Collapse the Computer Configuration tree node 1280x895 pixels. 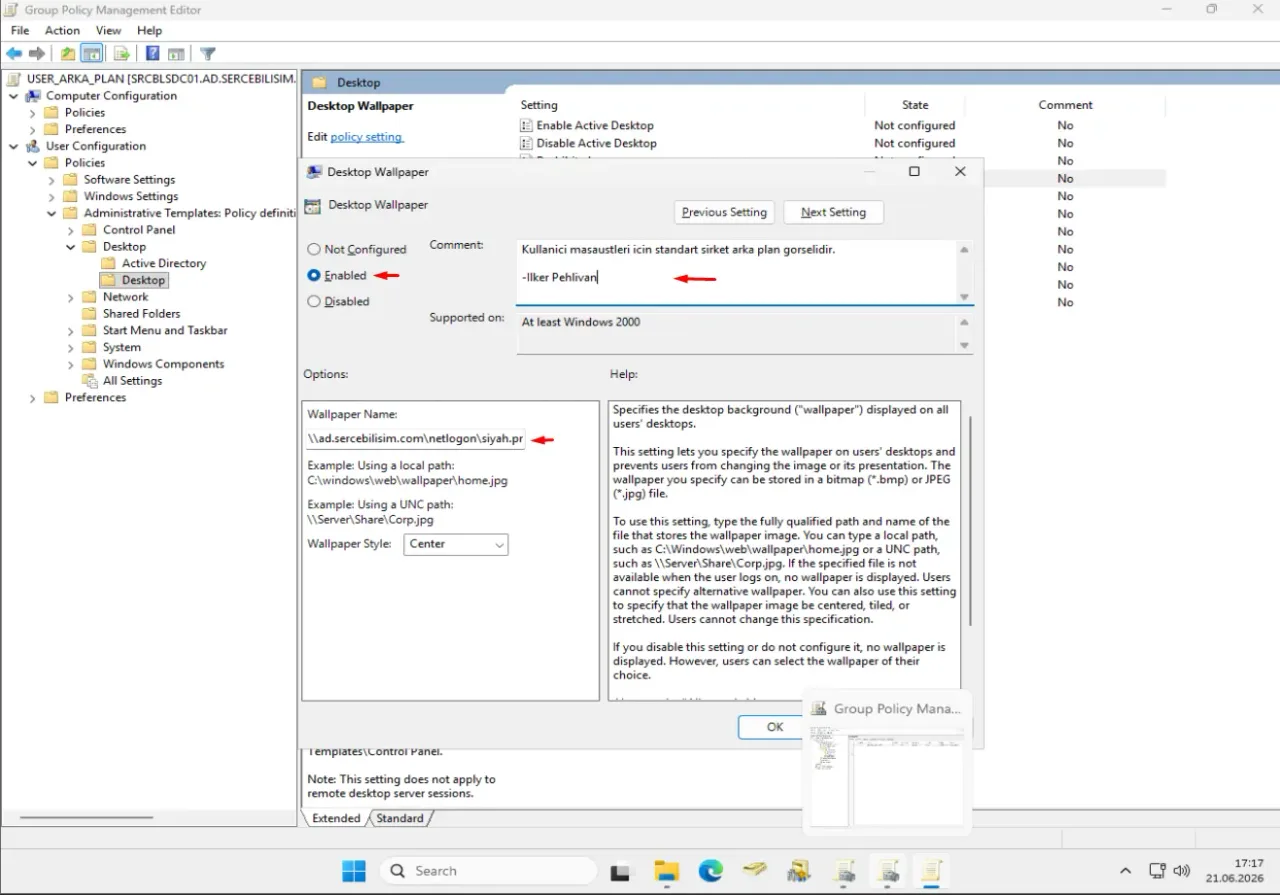pos(14,96)
